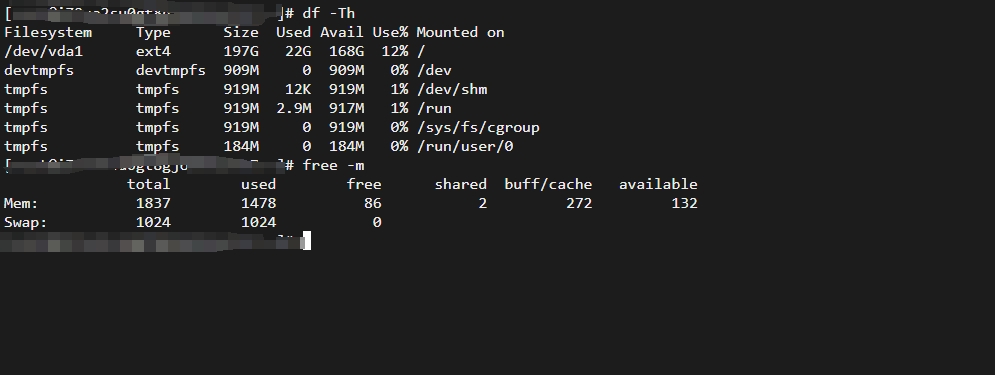The image size is (995, 375).
Task: Select the /dev/vda1 filesystem entry
Action: pyautogui.click(x=44, y=51)
